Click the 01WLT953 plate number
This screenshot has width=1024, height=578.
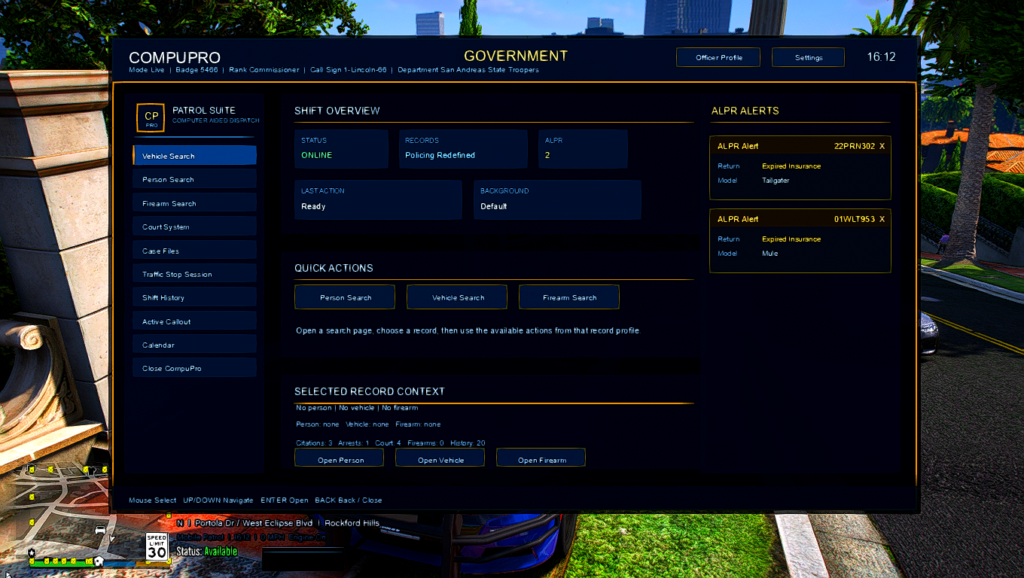854,219
